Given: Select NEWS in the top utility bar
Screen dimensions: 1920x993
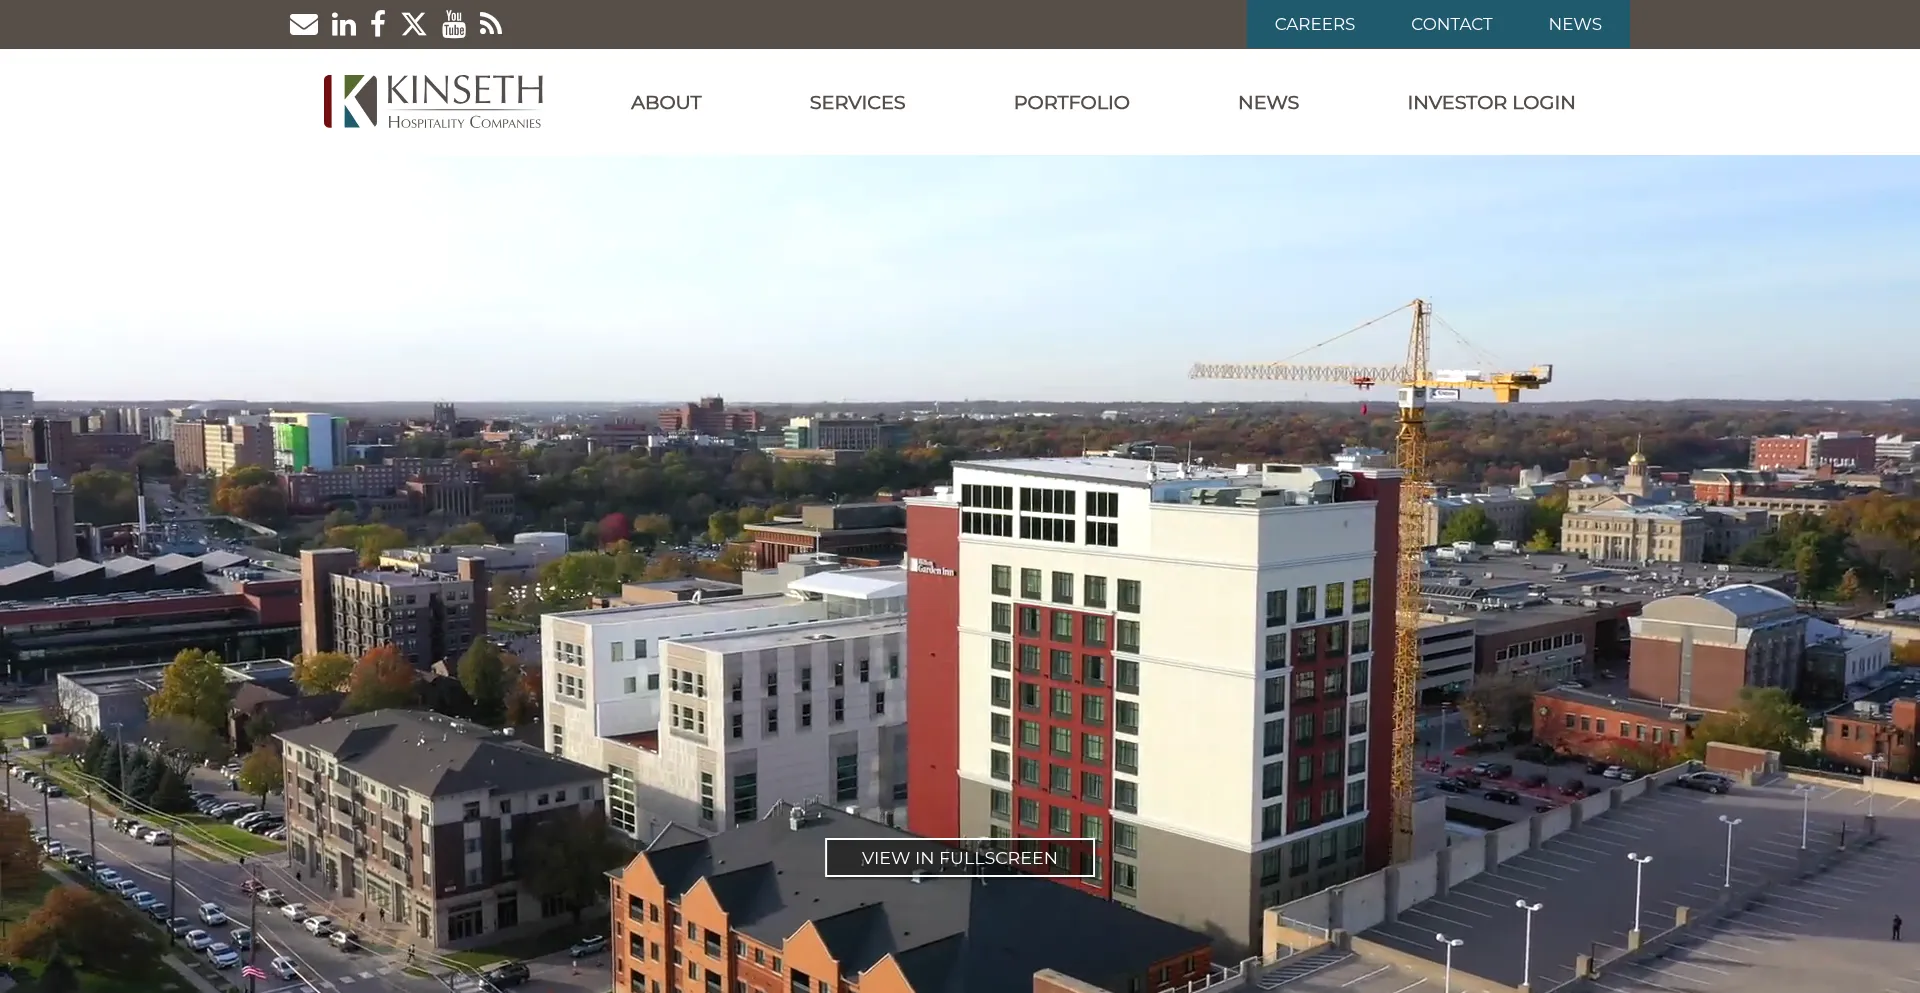Looking at the screenshot, I should (x=1574, y=24).
